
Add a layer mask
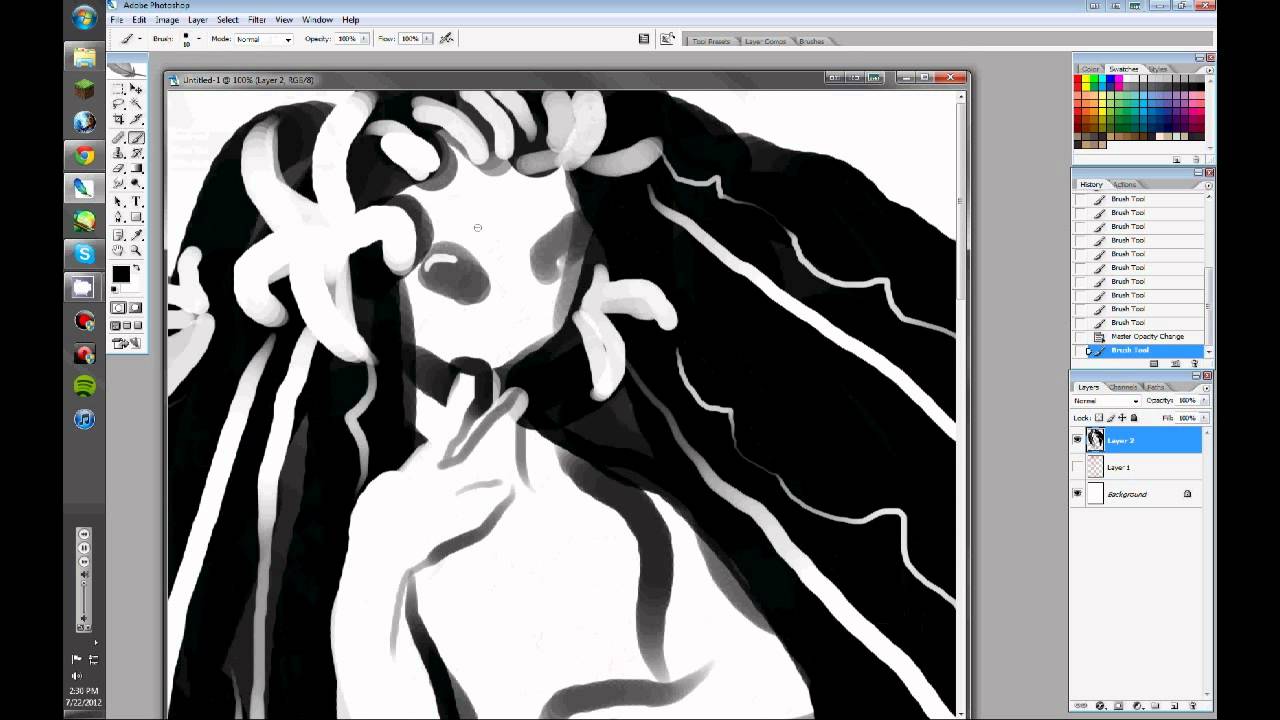[1118, 706]
